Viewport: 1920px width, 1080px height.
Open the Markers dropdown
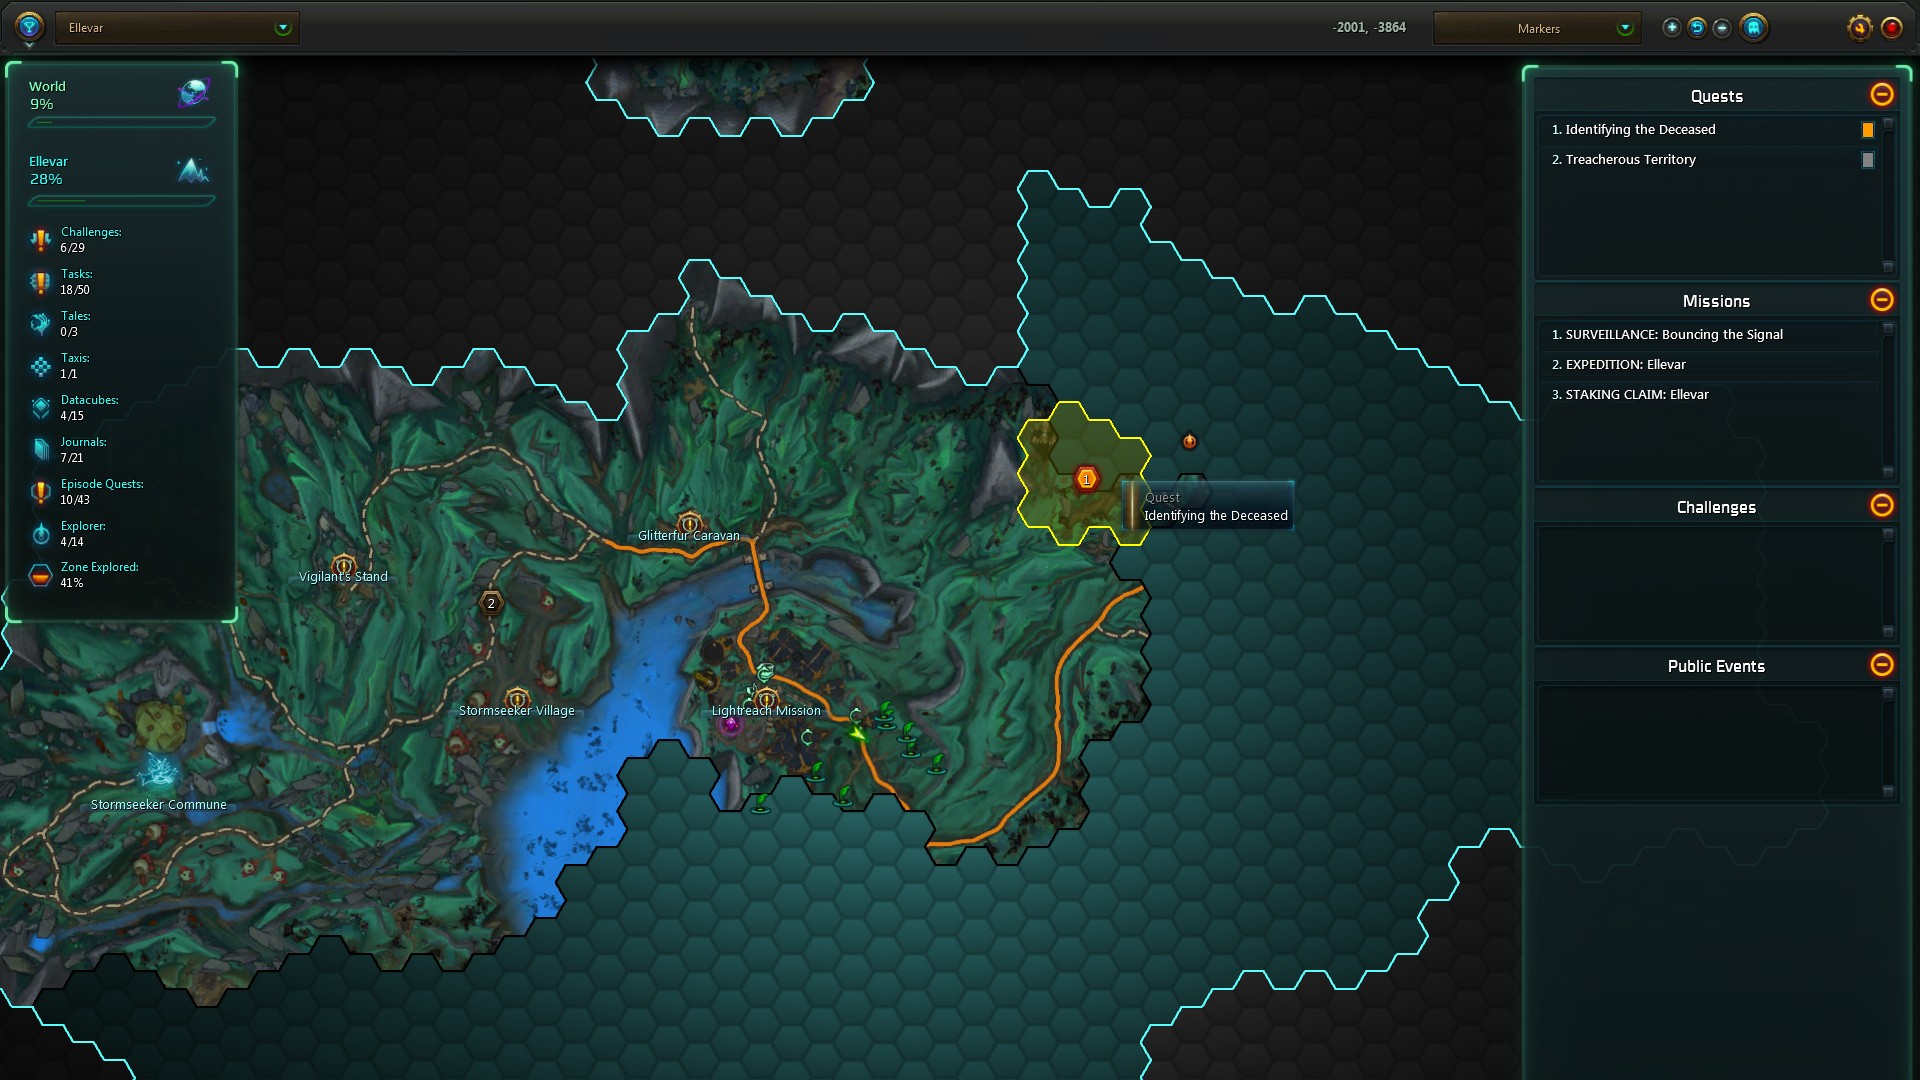[x=1537, y=28]
